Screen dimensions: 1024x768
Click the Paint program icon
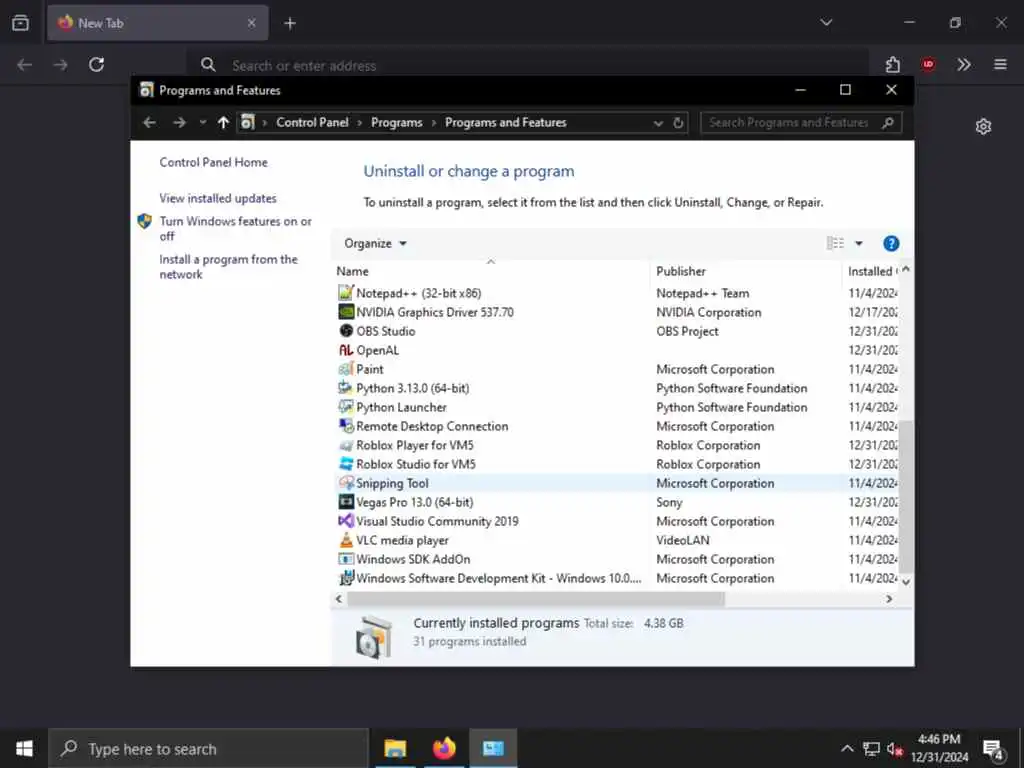point(345,369)
